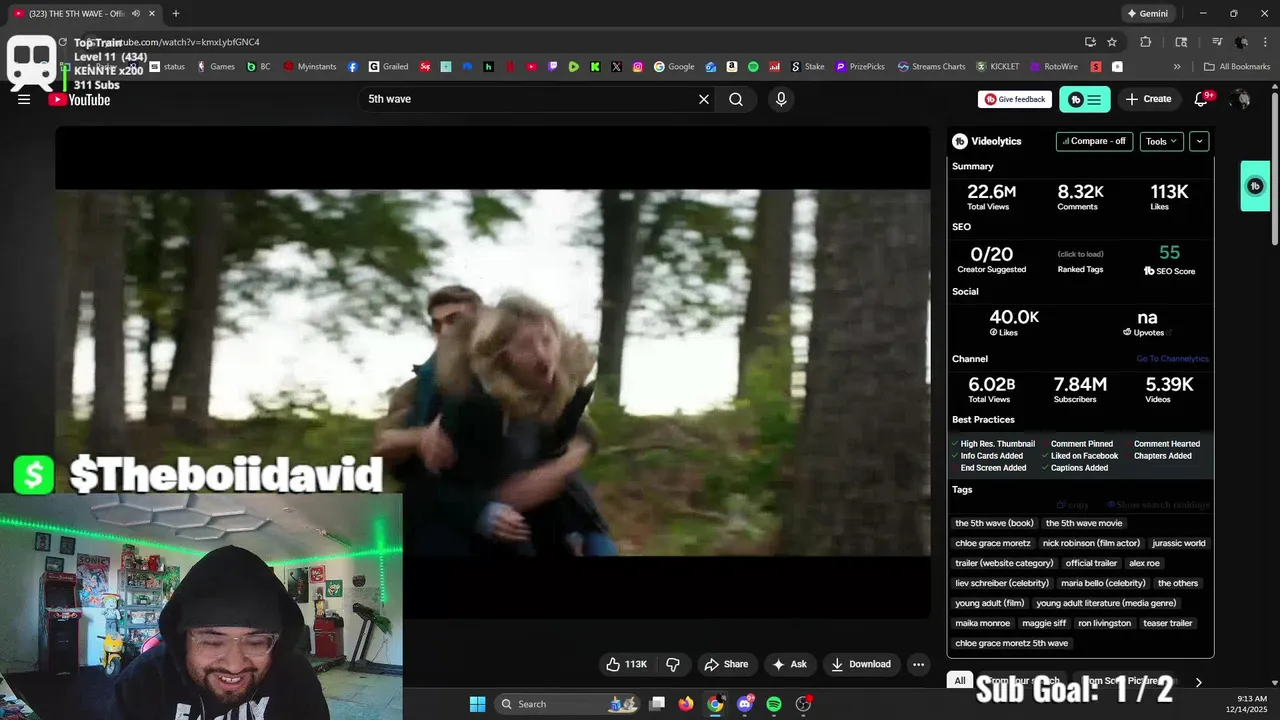Image resolution: width=1280 pixels, height=720 pixels.
Task: Load Ranked Tags (click to load)
Action: 1080,254
